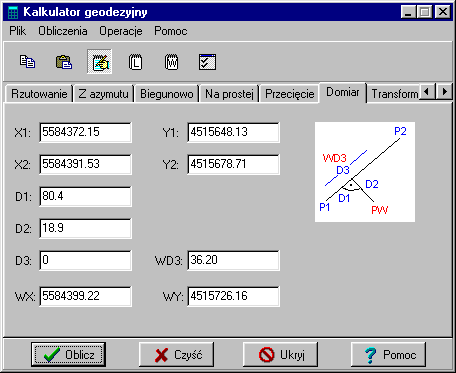Open the Operacje menu
Screen dimensions: 456x373
point(121,31)
